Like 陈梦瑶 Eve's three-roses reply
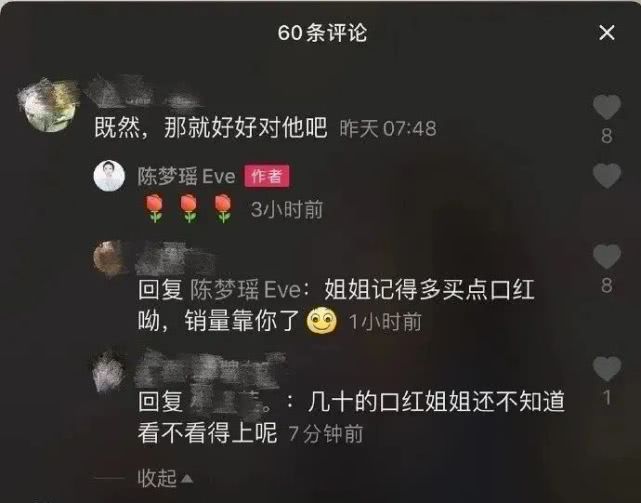 (607, 175)
